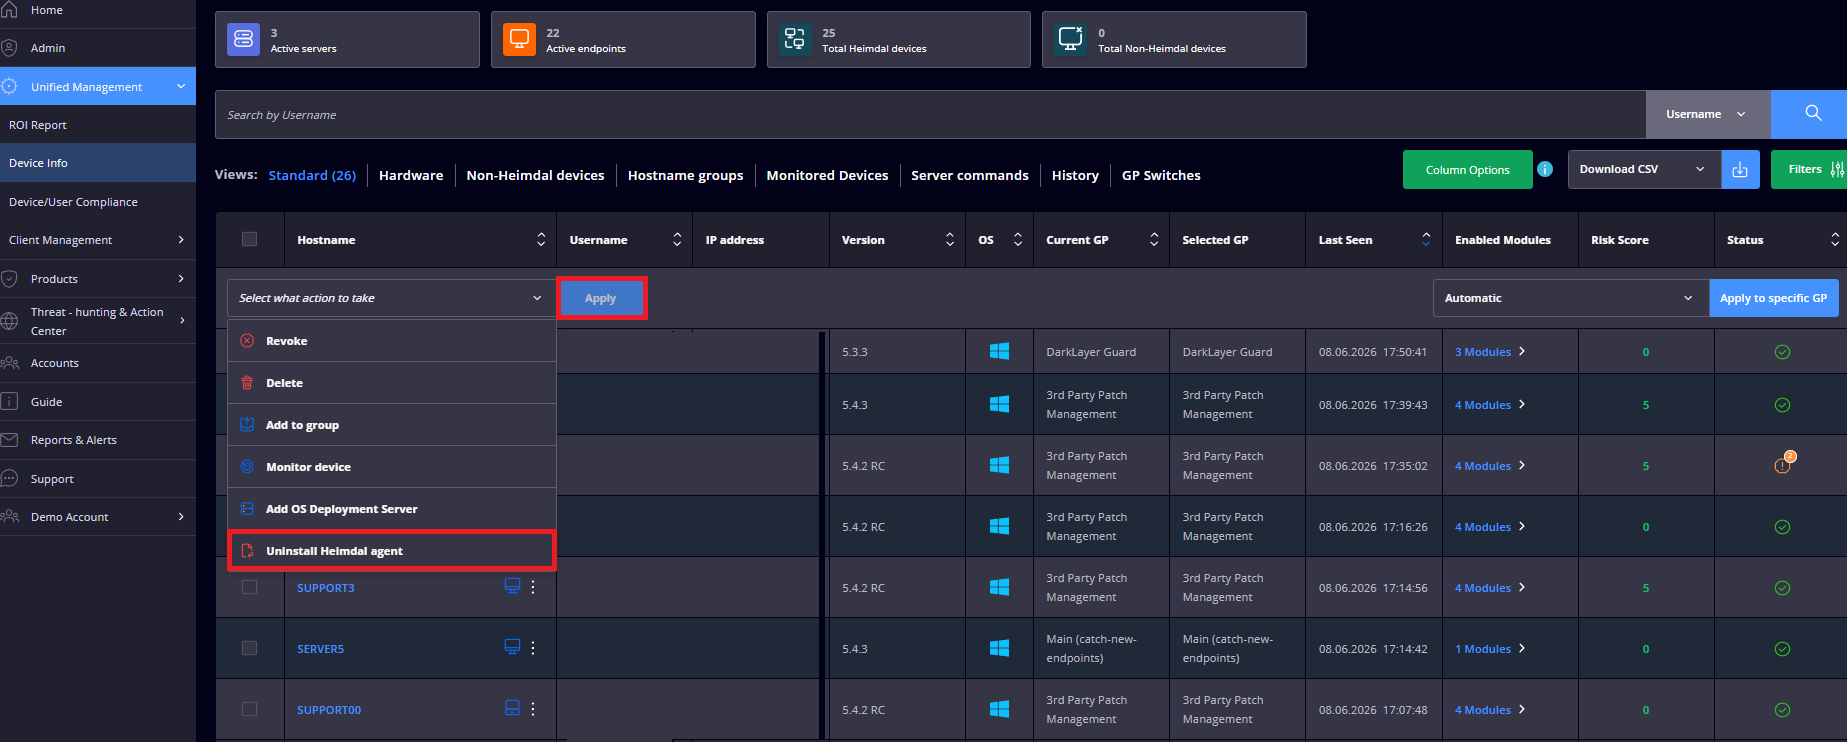
Task: Expand the Demo Account sidebar section
Action: [181, 517]
